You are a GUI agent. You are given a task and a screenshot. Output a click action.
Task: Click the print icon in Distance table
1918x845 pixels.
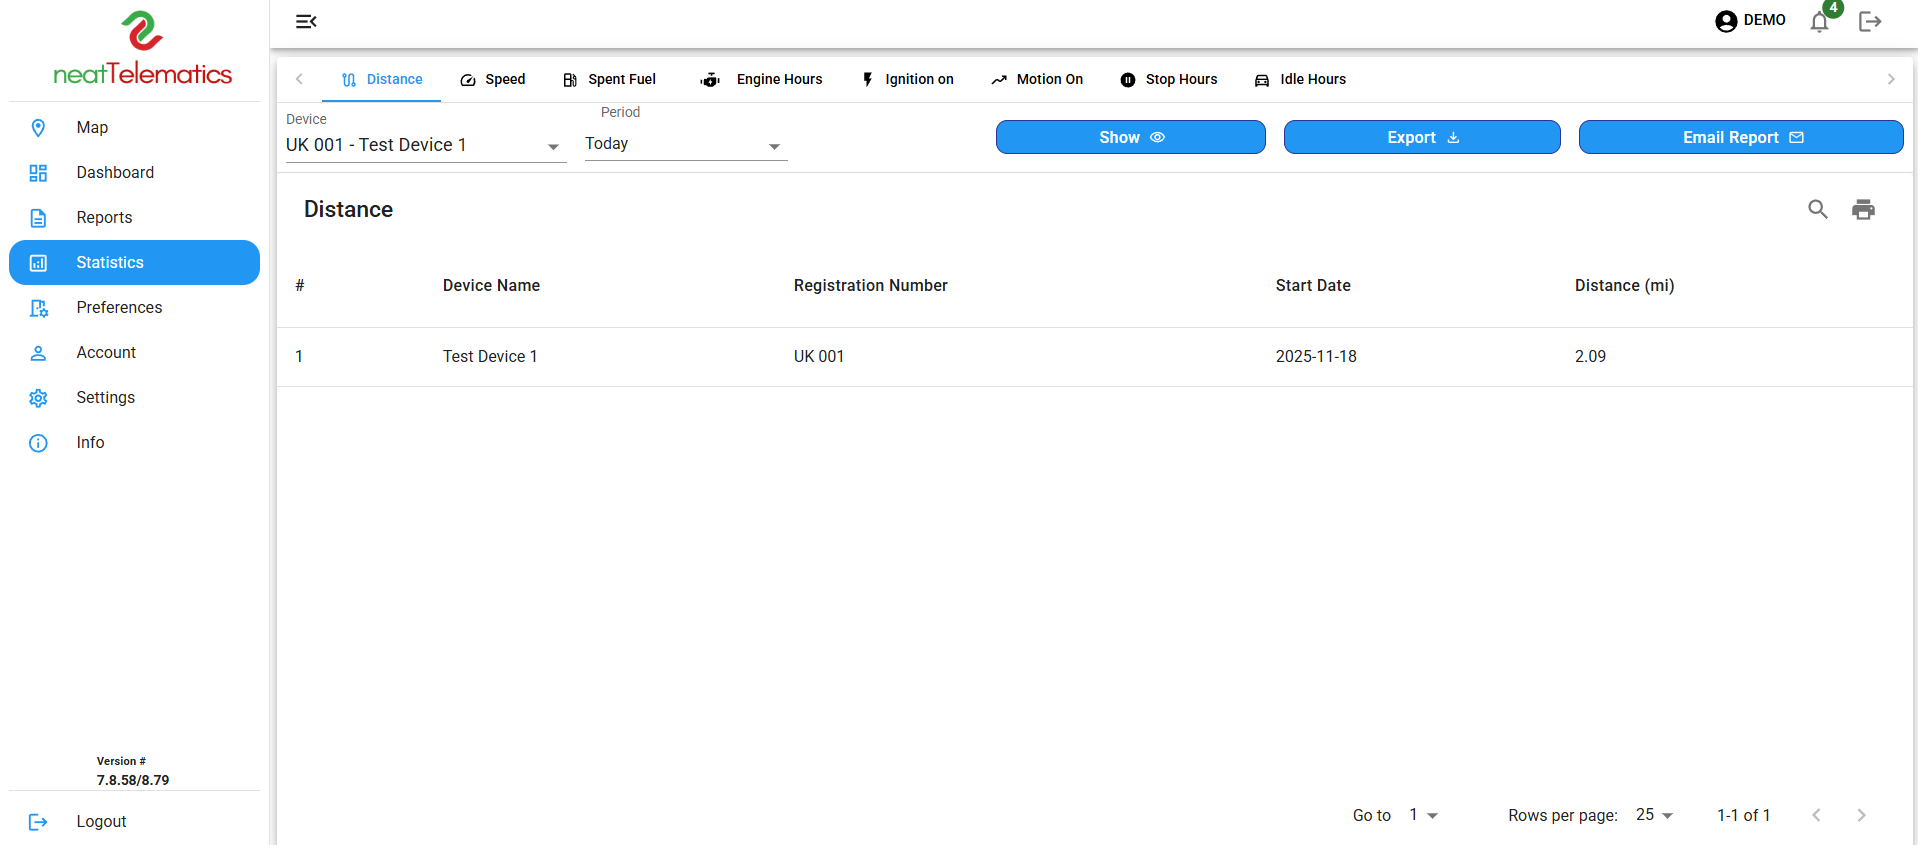coord(1863,209)
